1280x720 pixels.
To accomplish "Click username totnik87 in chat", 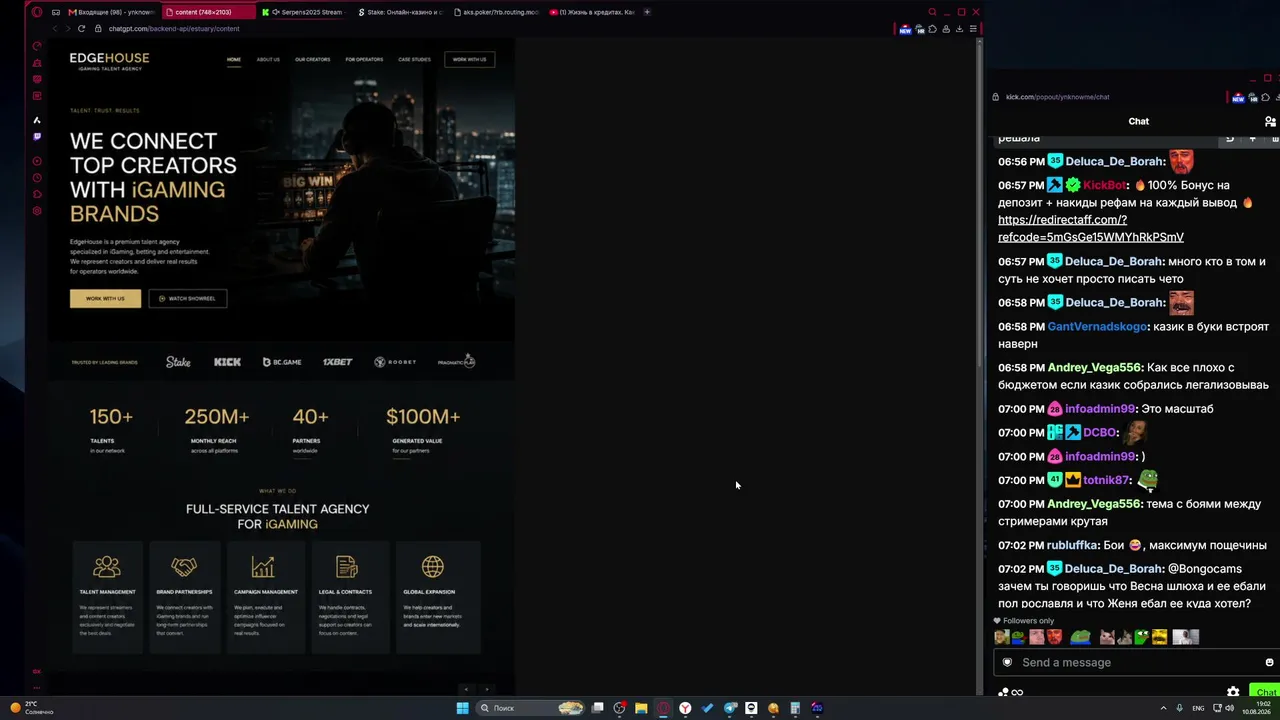I will [1106, 480].
